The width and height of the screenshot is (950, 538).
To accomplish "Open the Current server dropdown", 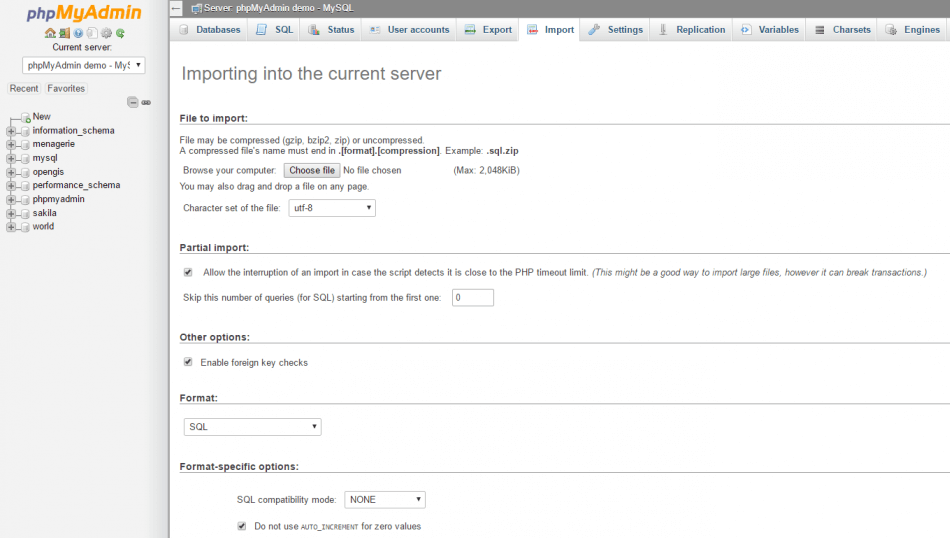I will coord(84,65).
